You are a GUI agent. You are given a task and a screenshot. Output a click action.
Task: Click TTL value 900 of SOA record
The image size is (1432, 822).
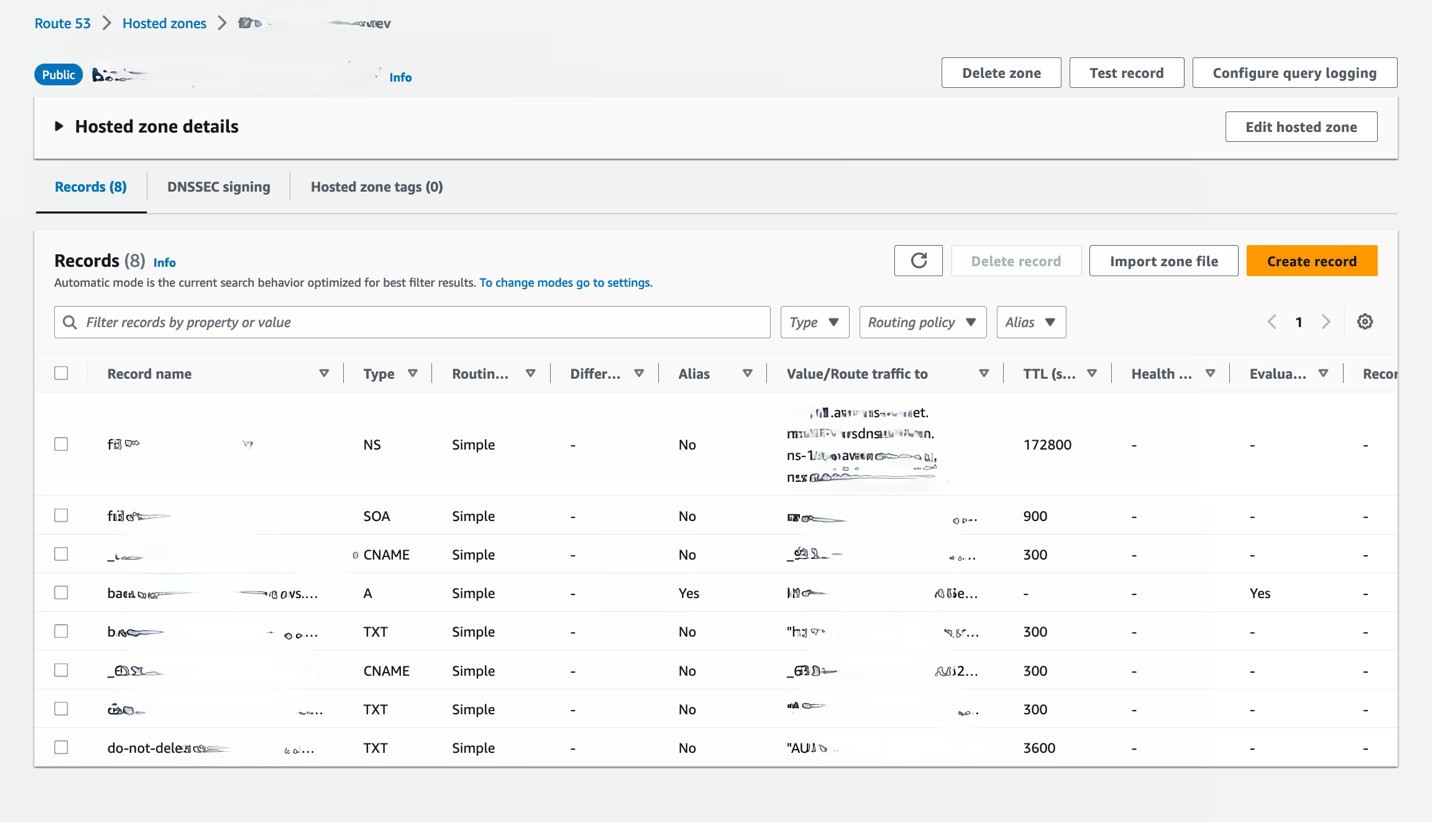(x=1035, y=516)
